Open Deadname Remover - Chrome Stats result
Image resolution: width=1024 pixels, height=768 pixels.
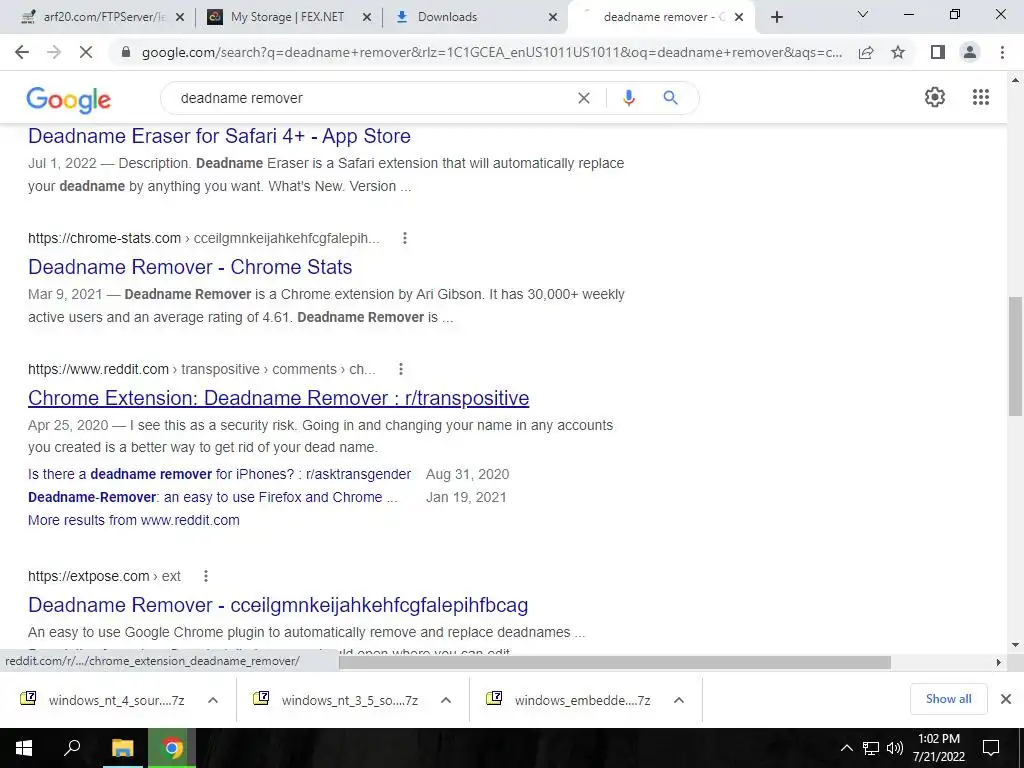pos(190,266)
